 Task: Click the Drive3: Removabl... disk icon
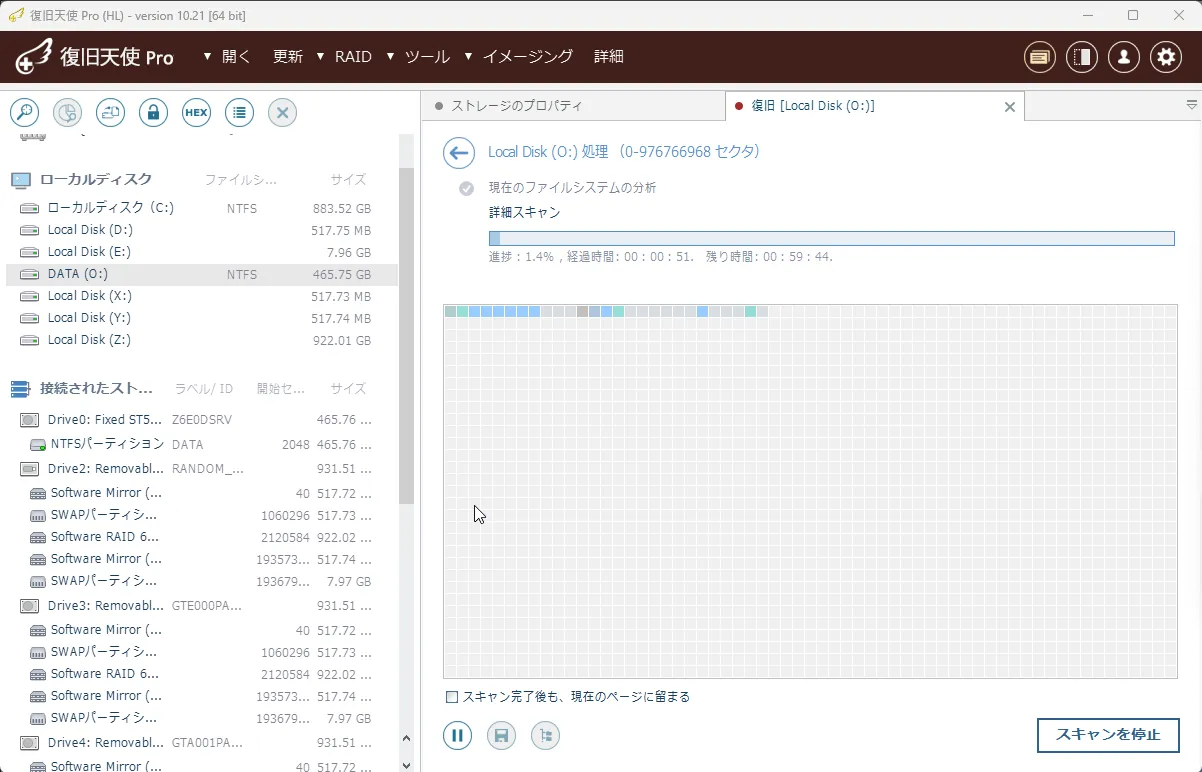tap(30, 606)
